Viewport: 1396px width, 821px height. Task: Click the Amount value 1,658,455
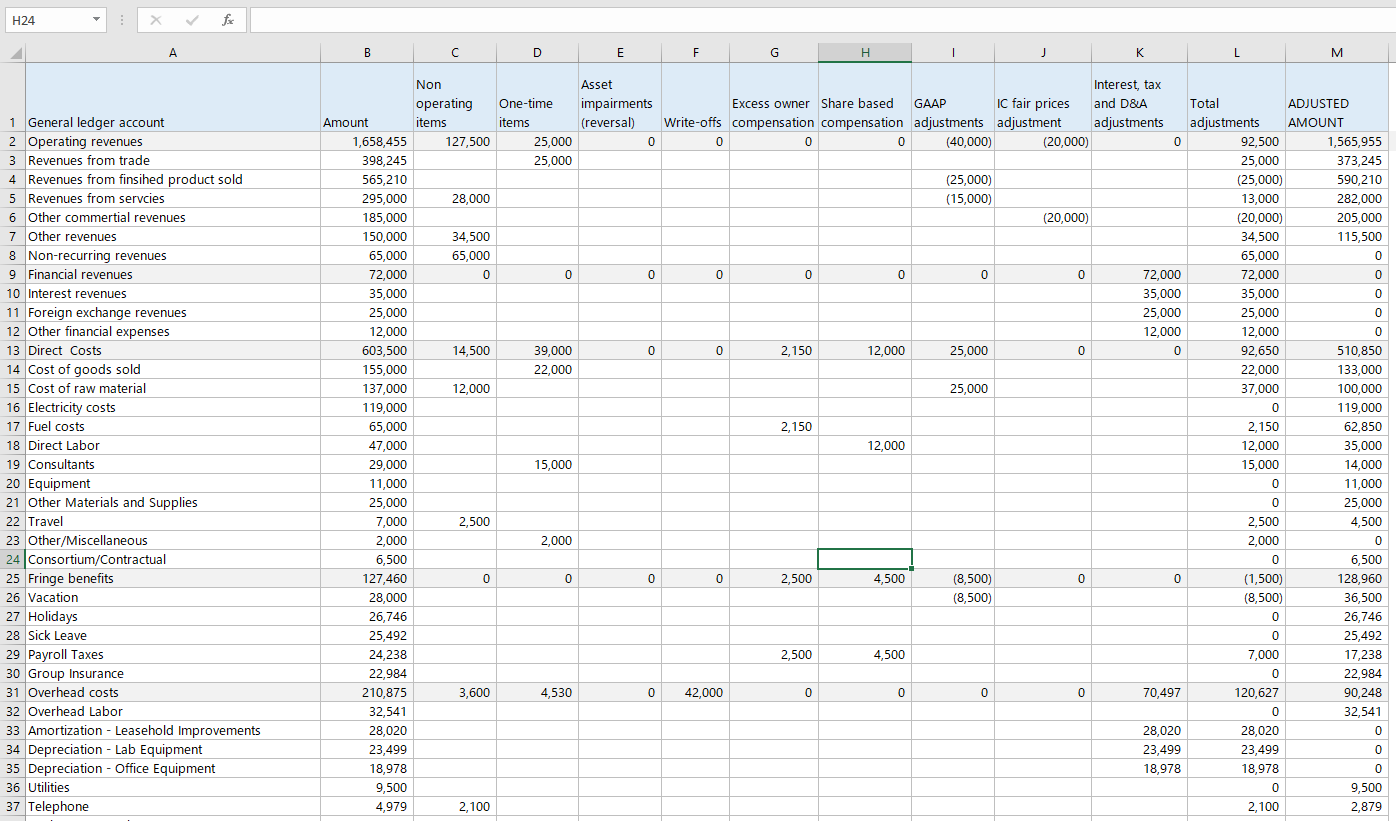[366, 141]
